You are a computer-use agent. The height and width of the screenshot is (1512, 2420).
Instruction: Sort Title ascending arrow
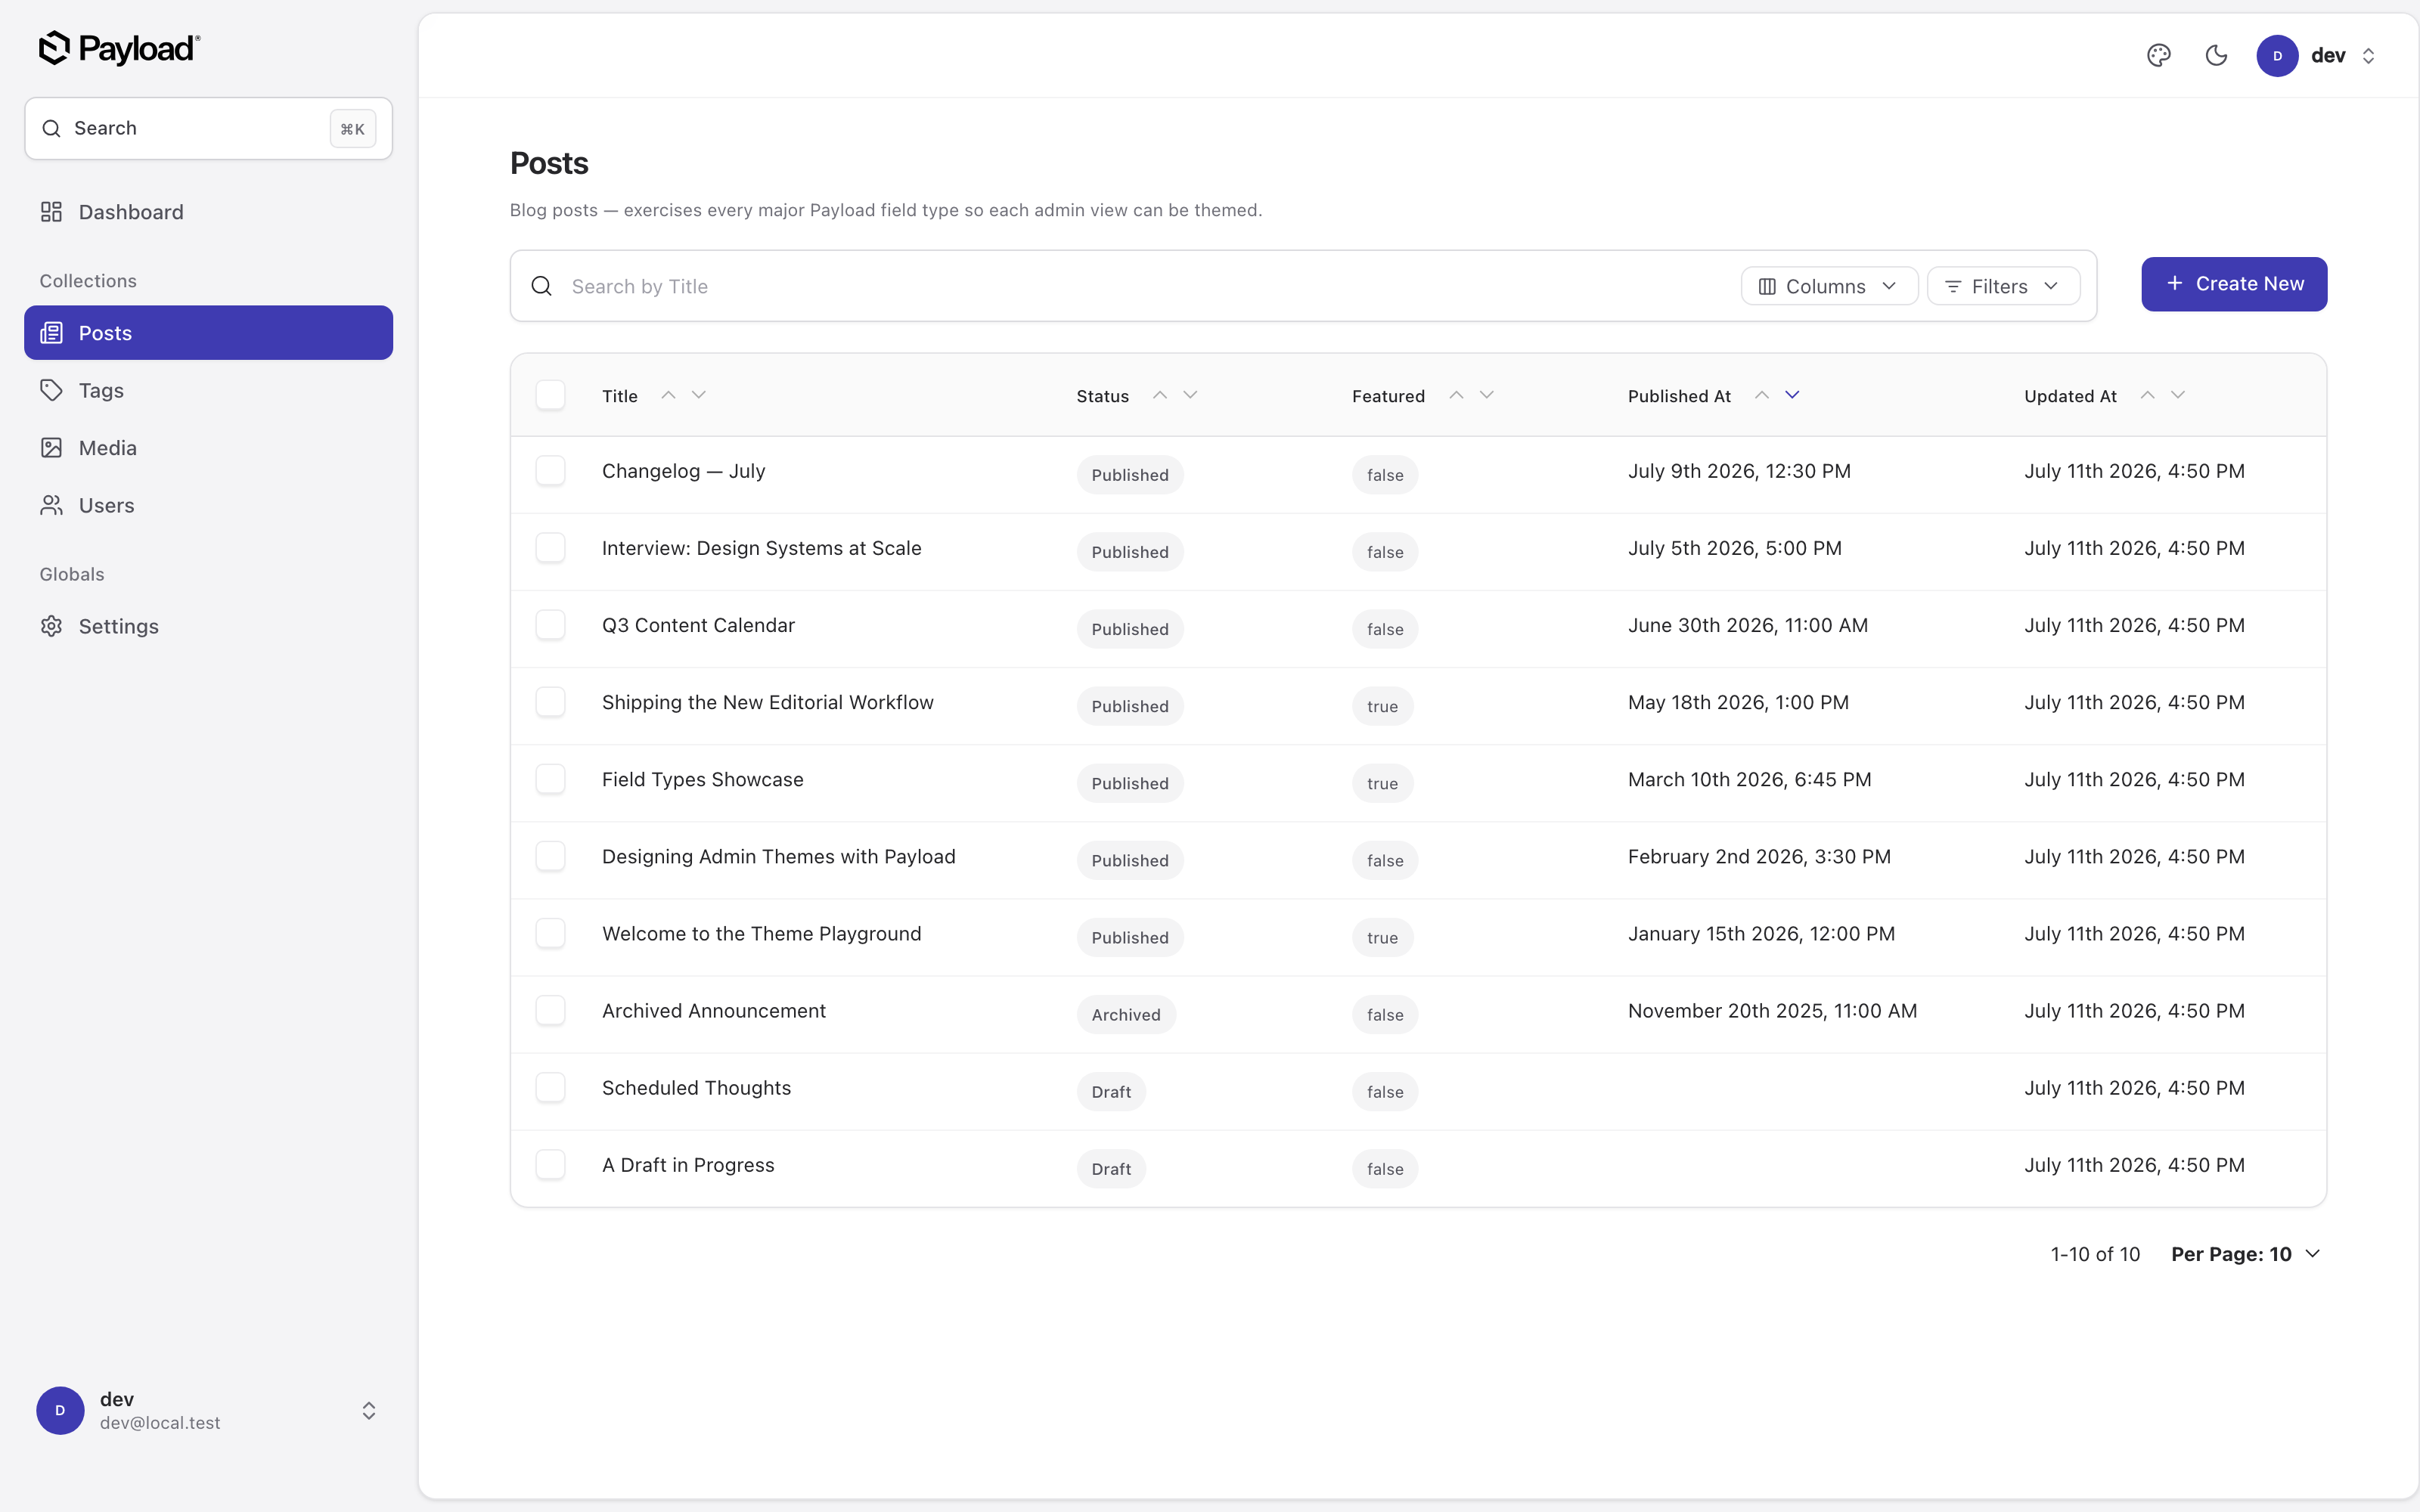(668, 395)
